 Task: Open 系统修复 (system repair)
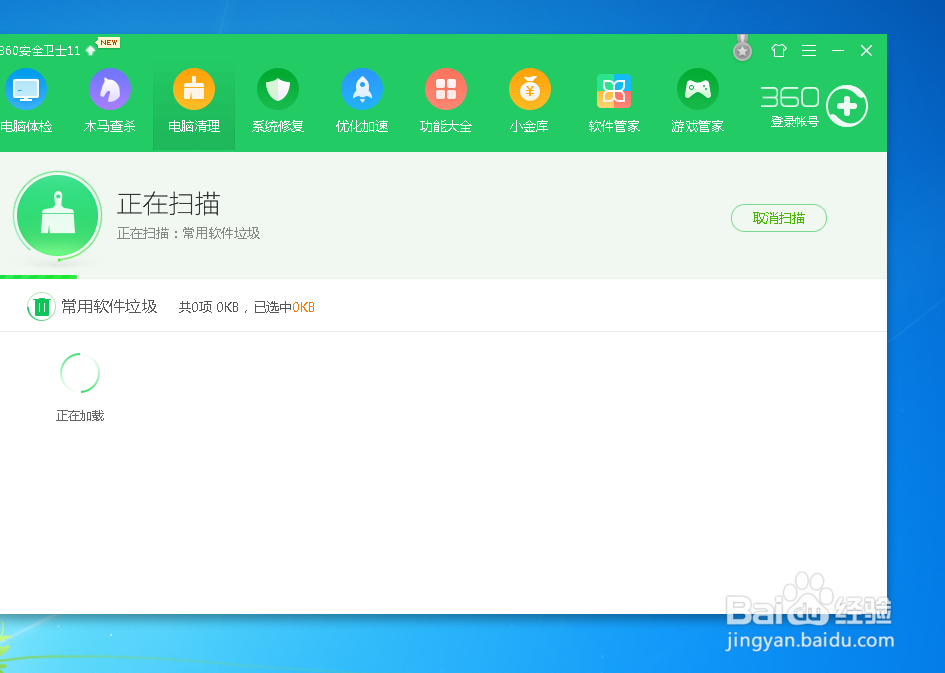pyautogui.click(x=278, y=100)
